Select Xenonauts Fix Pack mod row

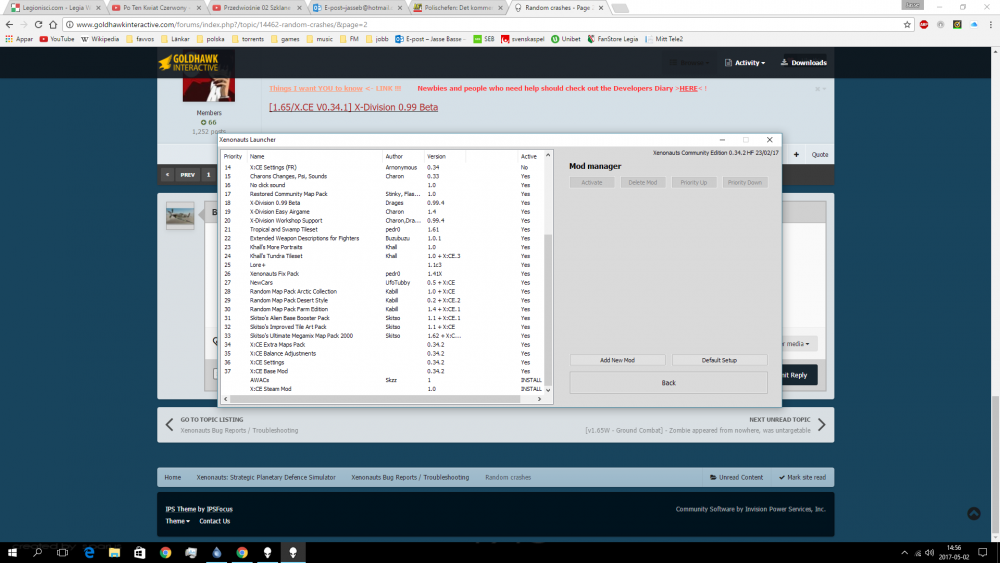[383, 274]
